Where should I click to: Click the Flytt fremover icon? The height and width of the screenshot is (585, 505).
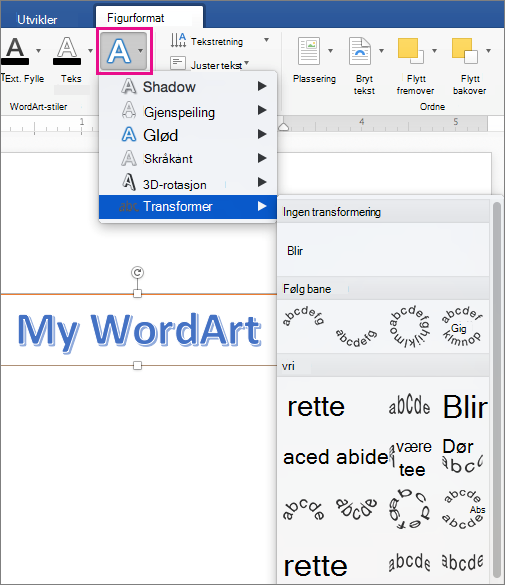411,51
